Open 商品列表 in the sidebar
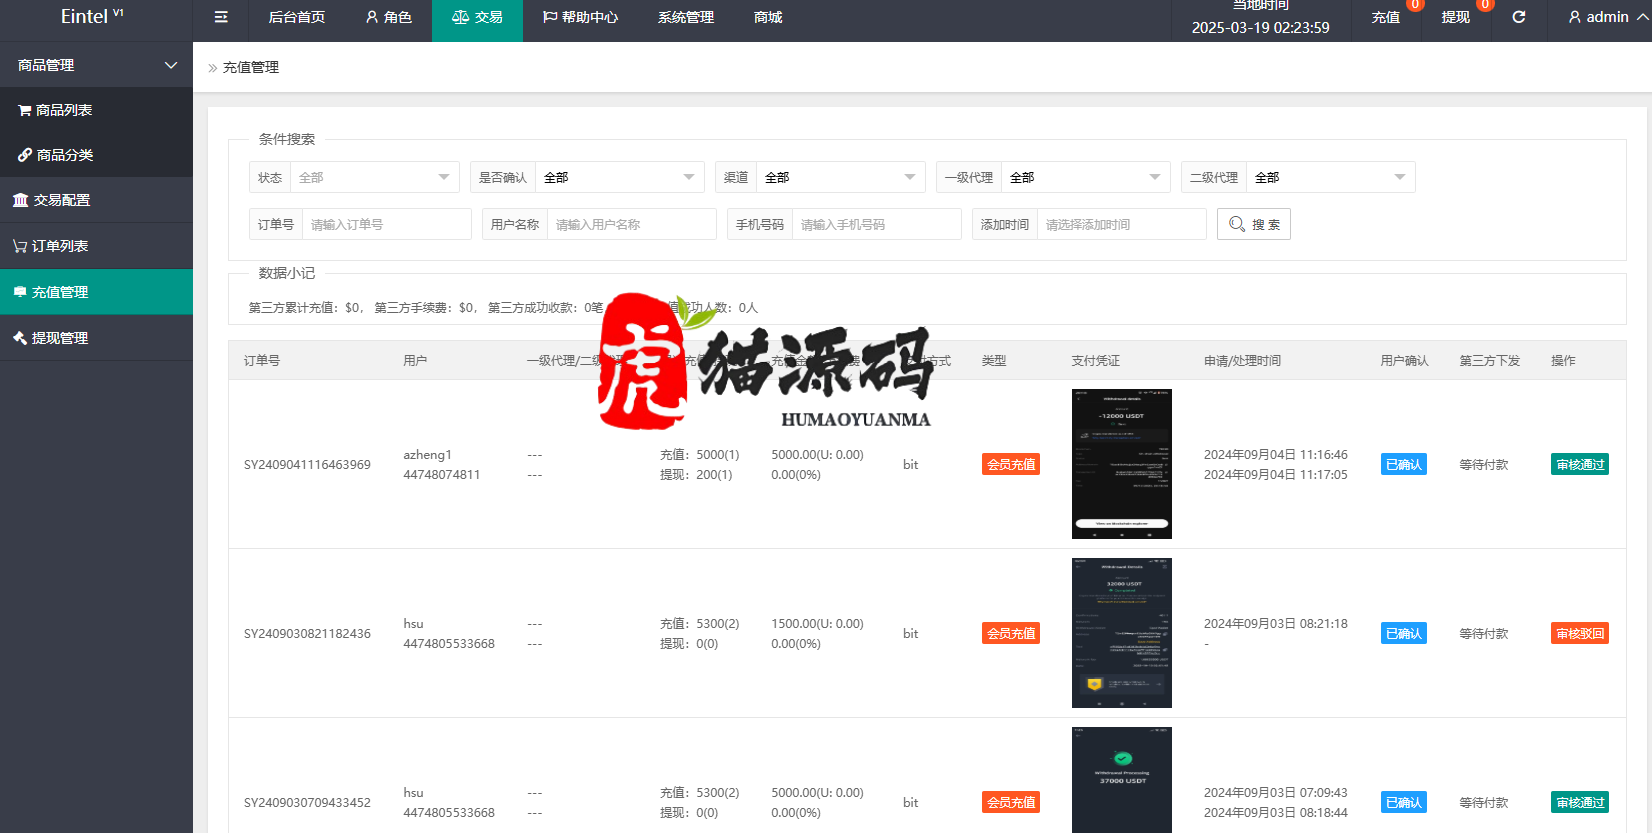 click(x=96, y=110)
